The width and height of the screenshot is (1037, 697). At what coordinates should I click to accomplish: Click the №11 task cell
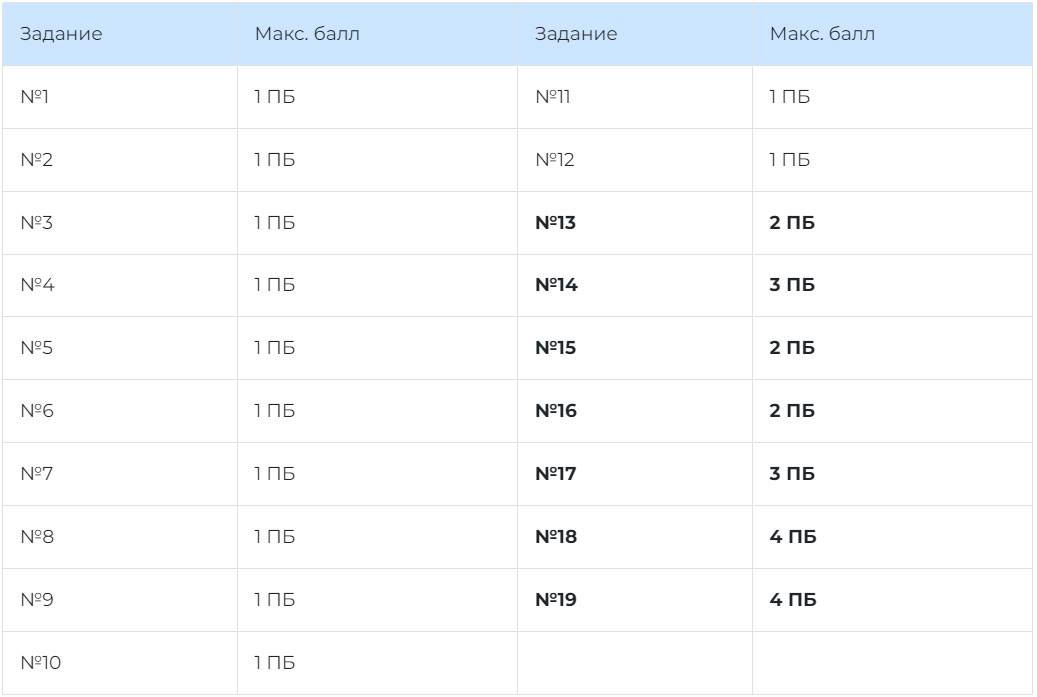pos(553,97)
